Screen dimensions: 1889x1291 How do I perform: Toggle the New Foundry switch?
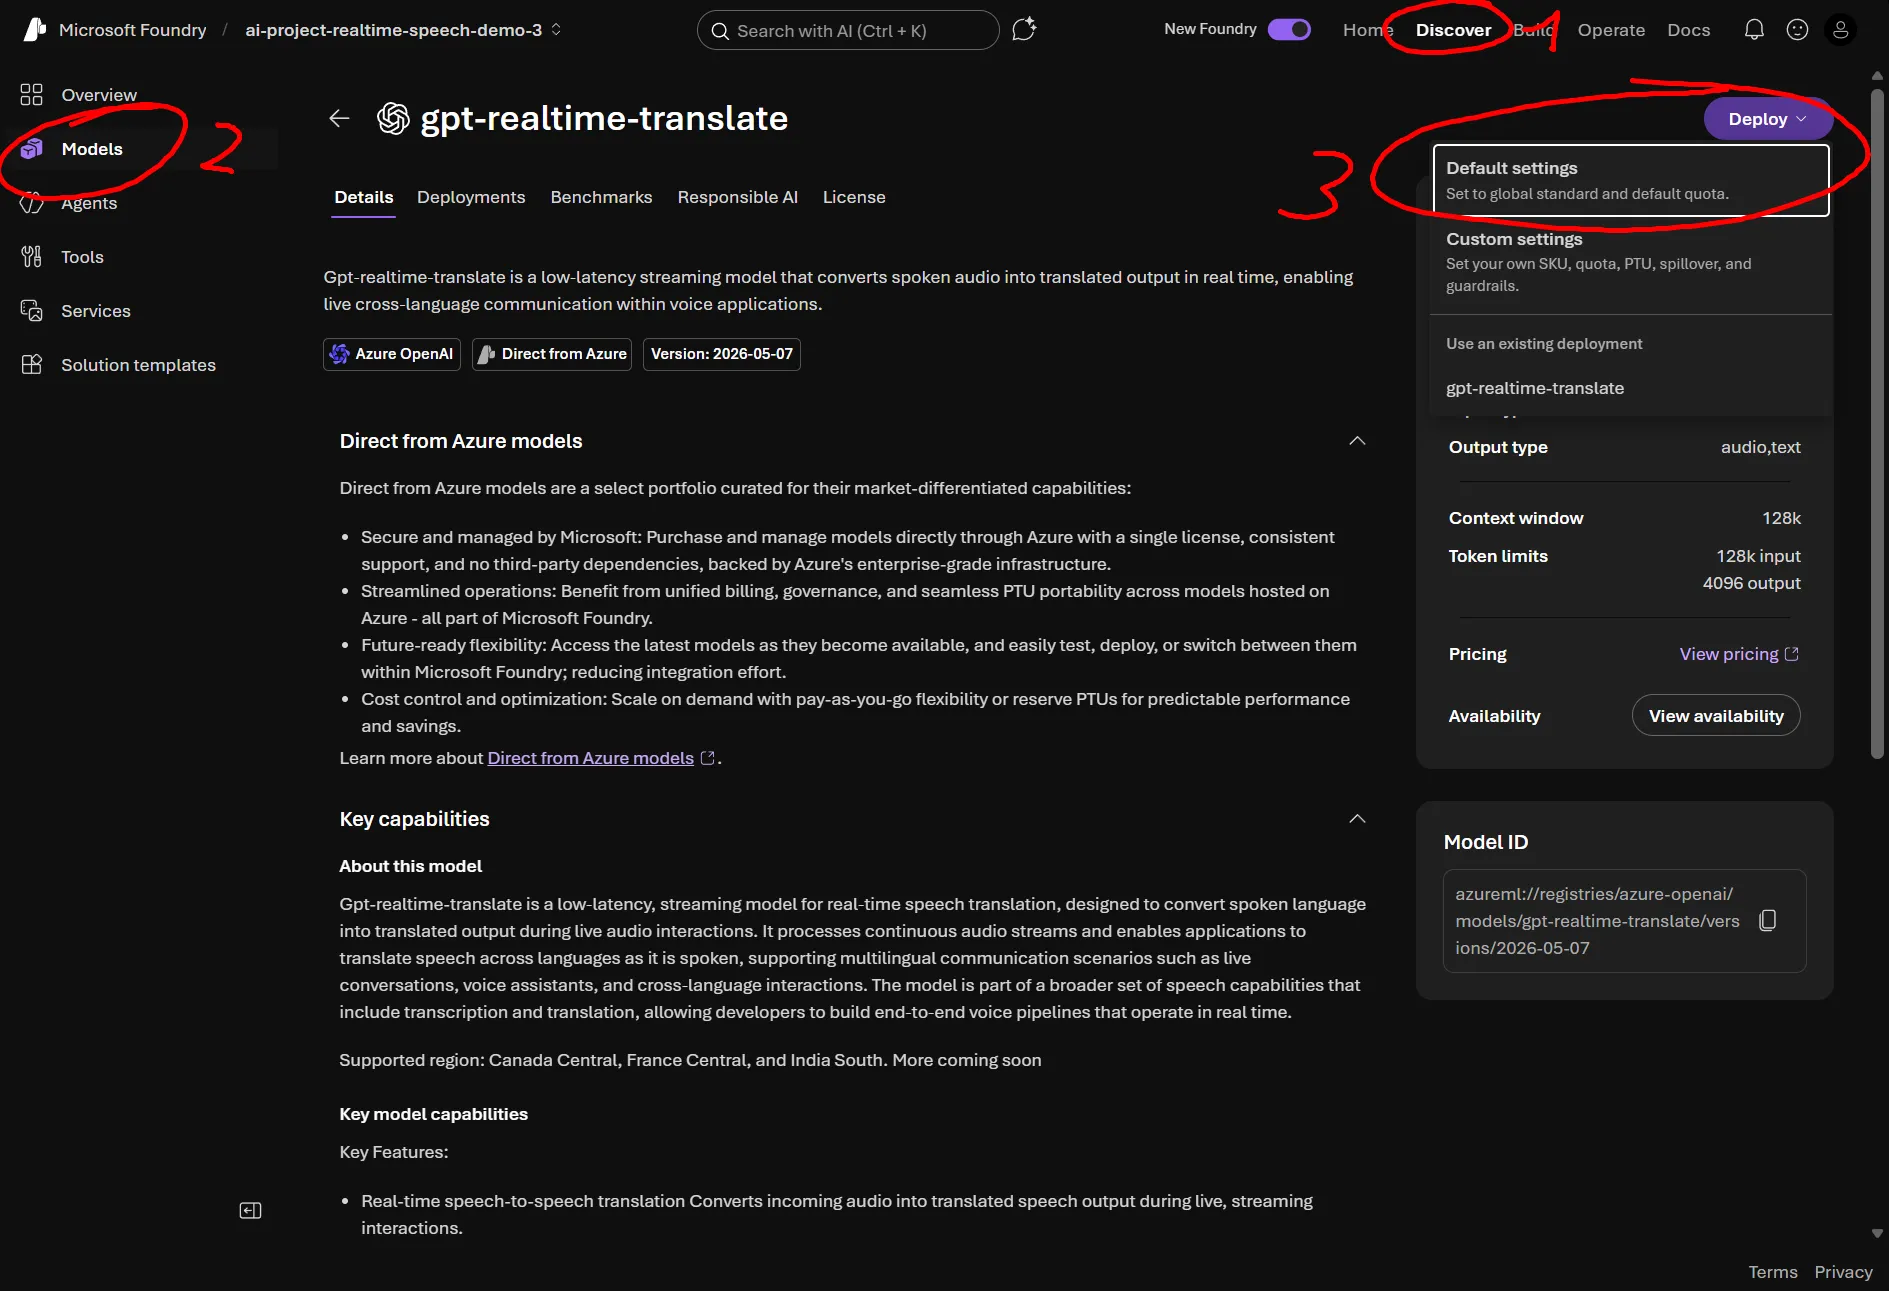point(1289,29)
